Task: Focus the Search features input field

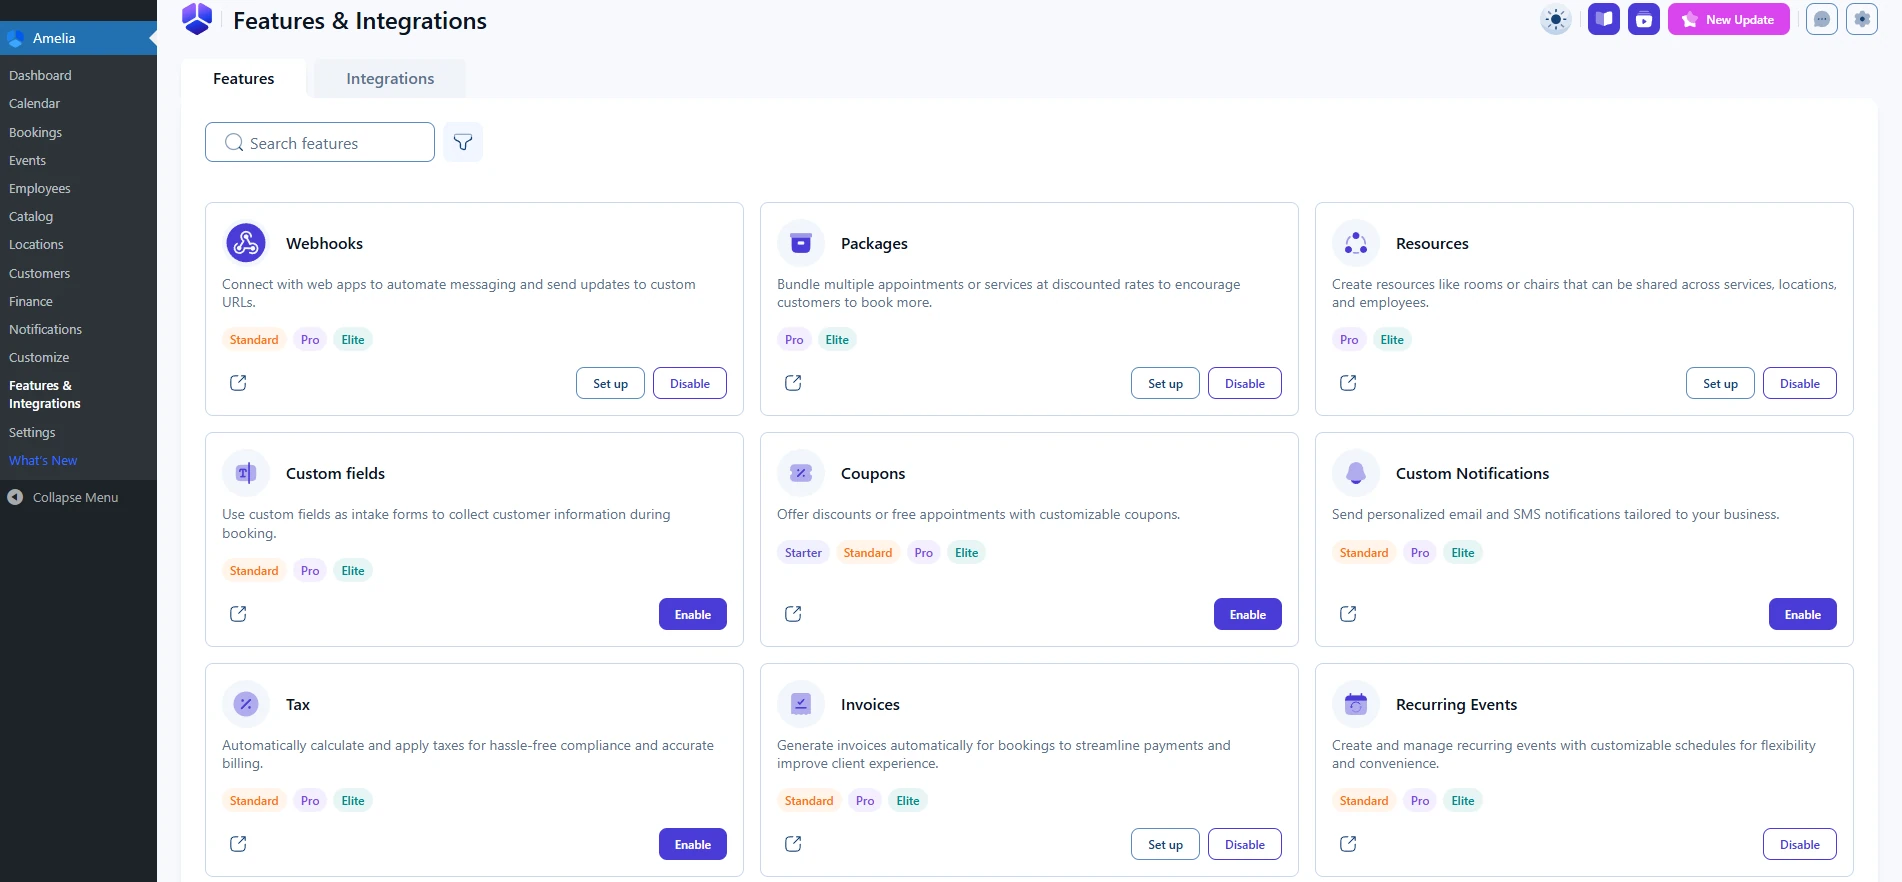Action: pyautogui.click(x=330, y=143)
